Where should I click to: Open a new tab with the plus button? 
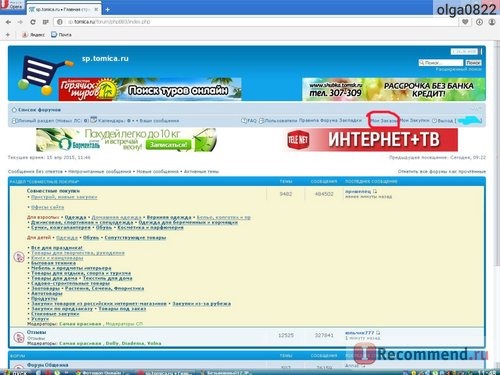click(x=107, y=10)
